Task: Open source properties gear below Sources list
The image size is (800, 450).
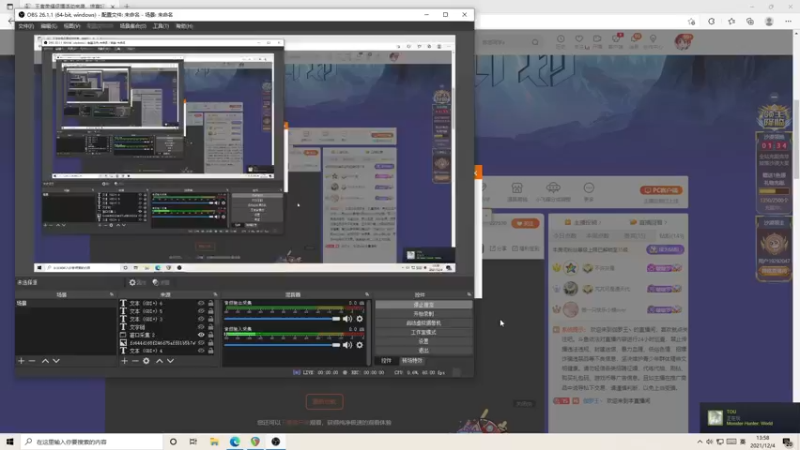Action: click(146, 361)
